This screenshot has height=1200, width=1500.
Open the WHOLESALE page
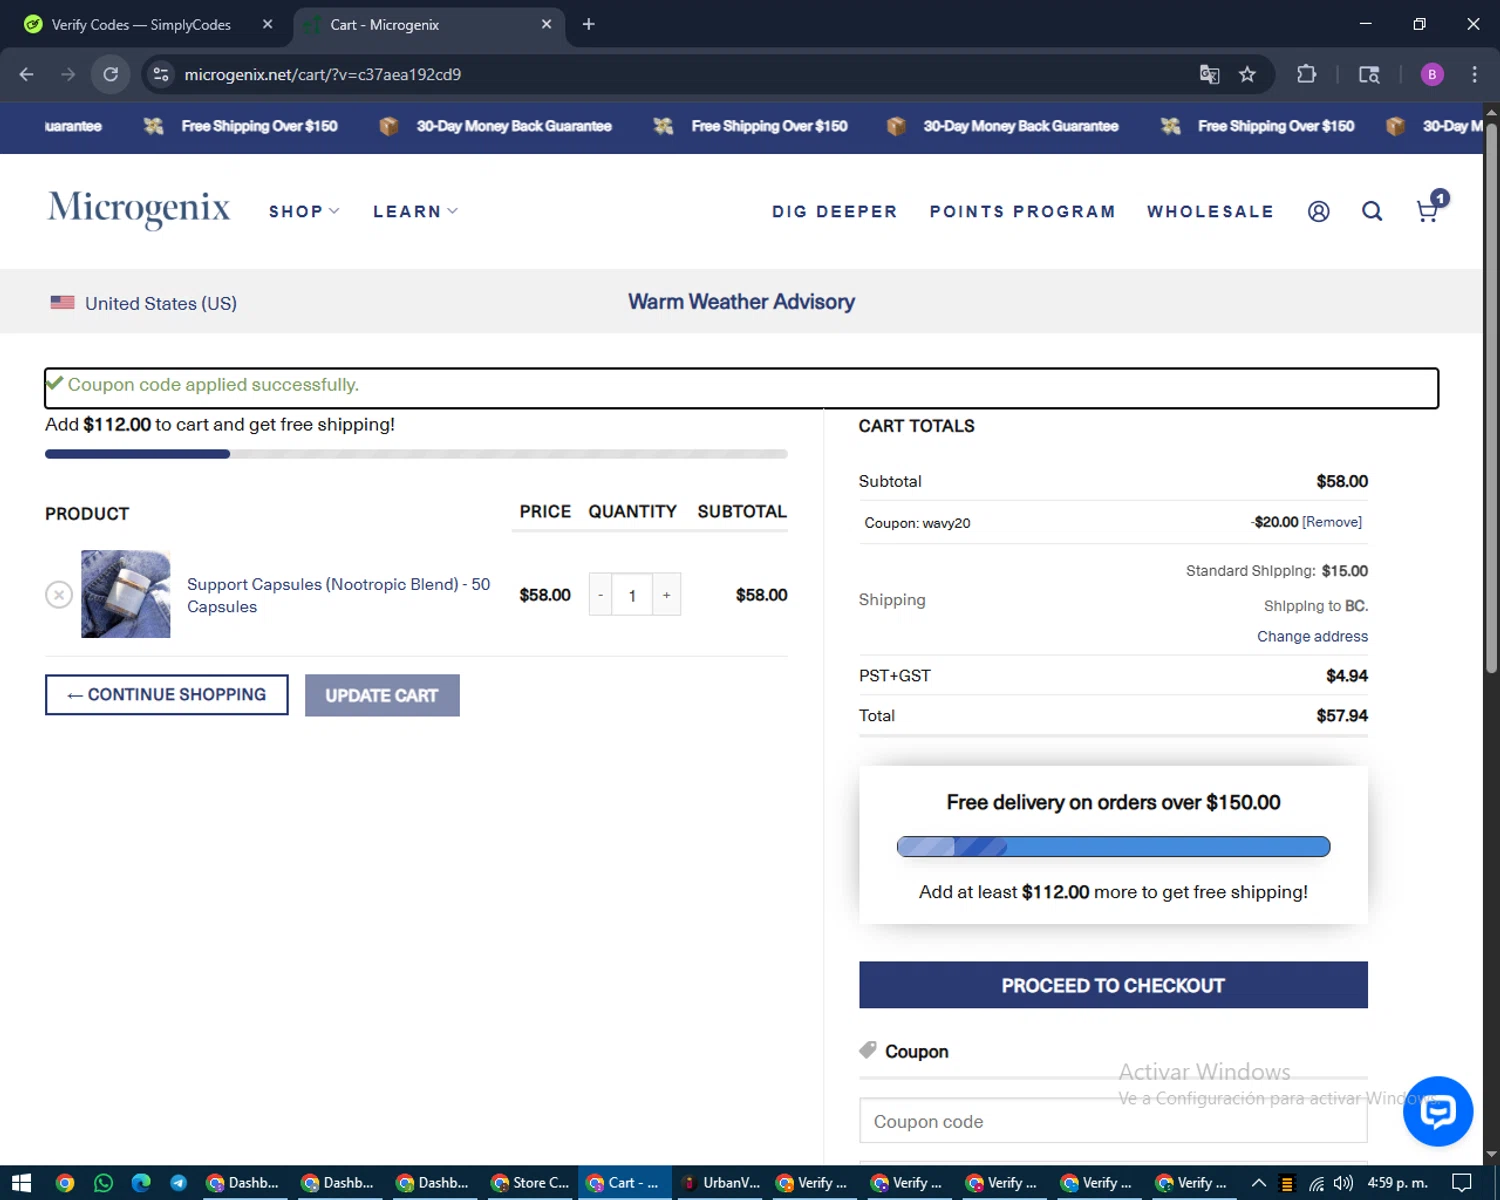[1210, 212]
